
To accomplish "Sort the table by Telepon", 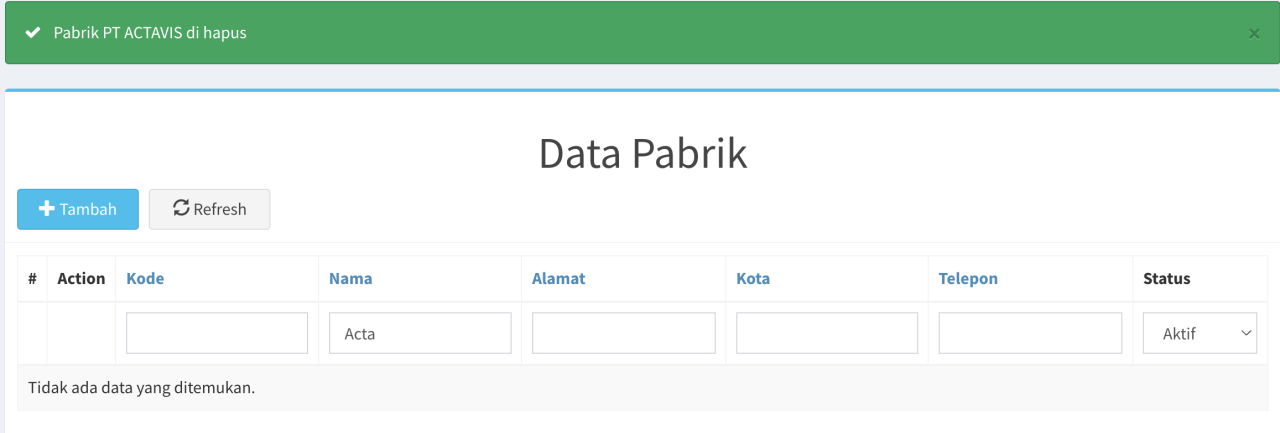I will tap(968, 279).
